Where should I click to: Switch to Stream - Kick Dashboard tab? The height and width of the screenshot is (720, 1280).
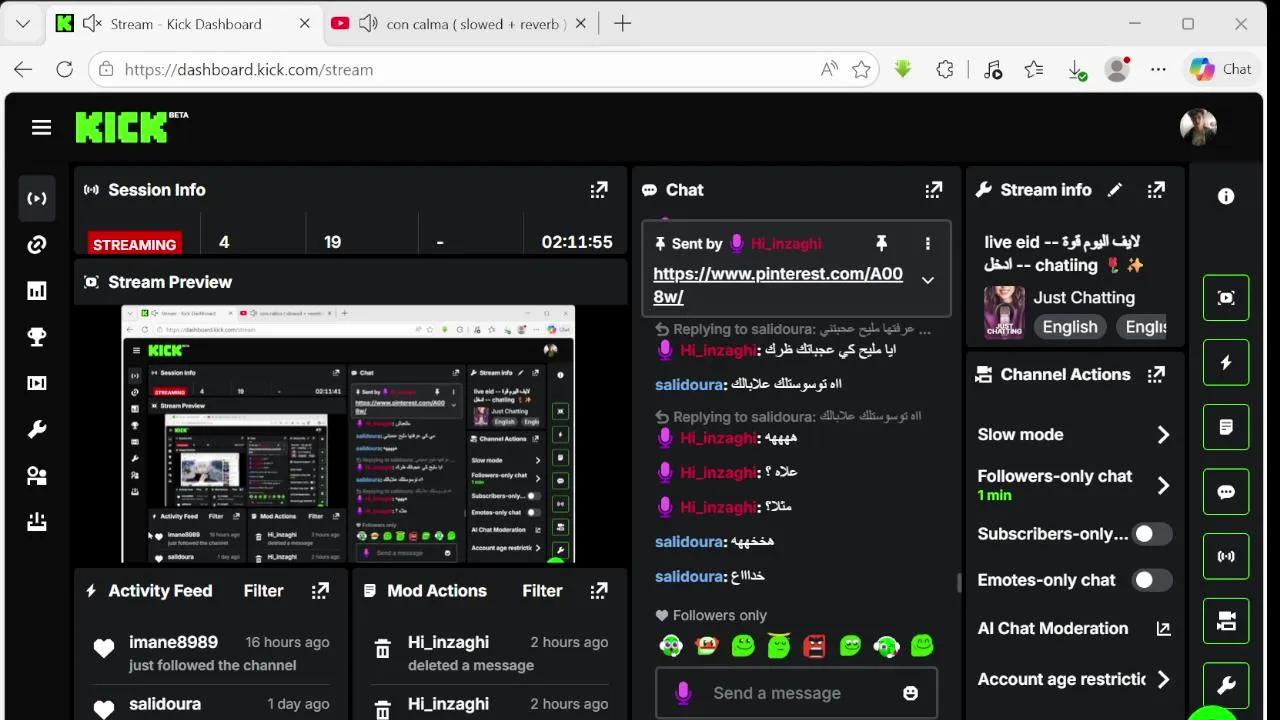pos(185,24)
